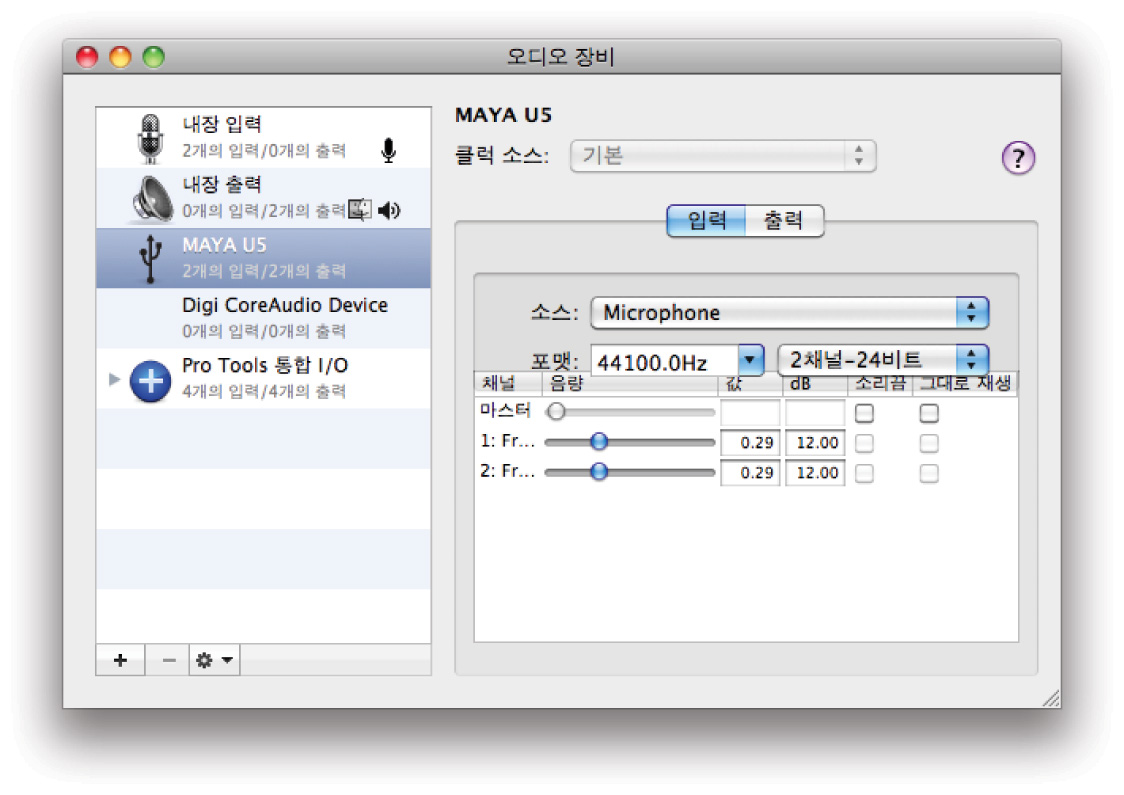Open the gear action menu

click(214, 660)
